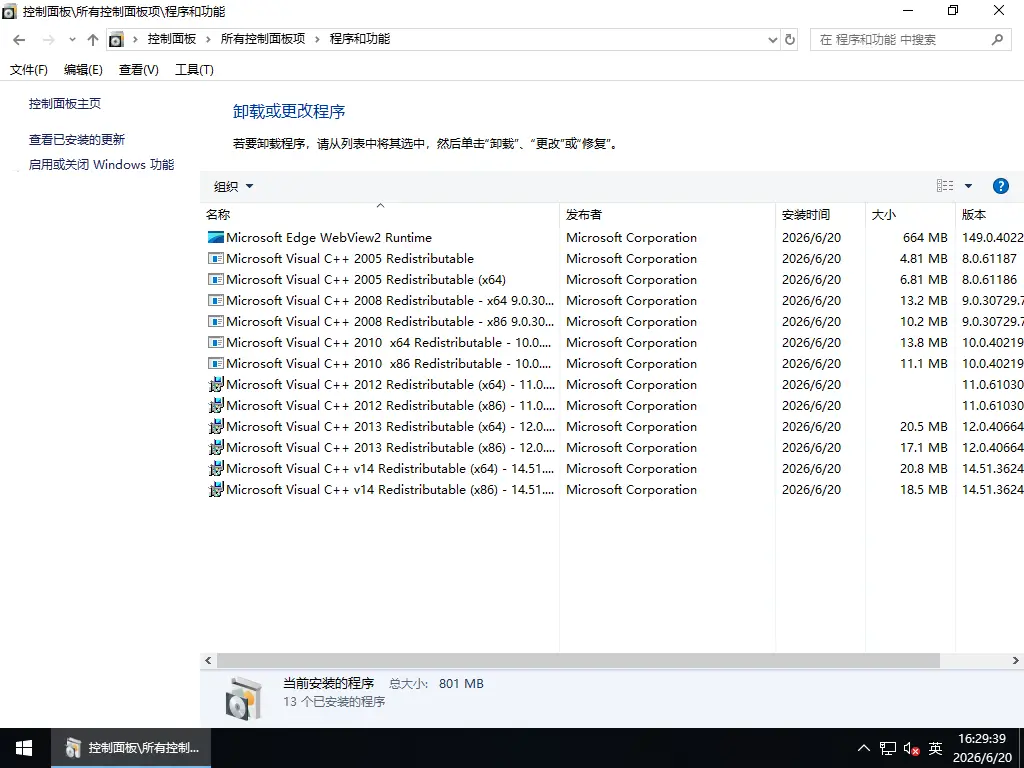Click the muted volume tray icon
Viewport: 1024px width, 768px height.
point(912,748)
